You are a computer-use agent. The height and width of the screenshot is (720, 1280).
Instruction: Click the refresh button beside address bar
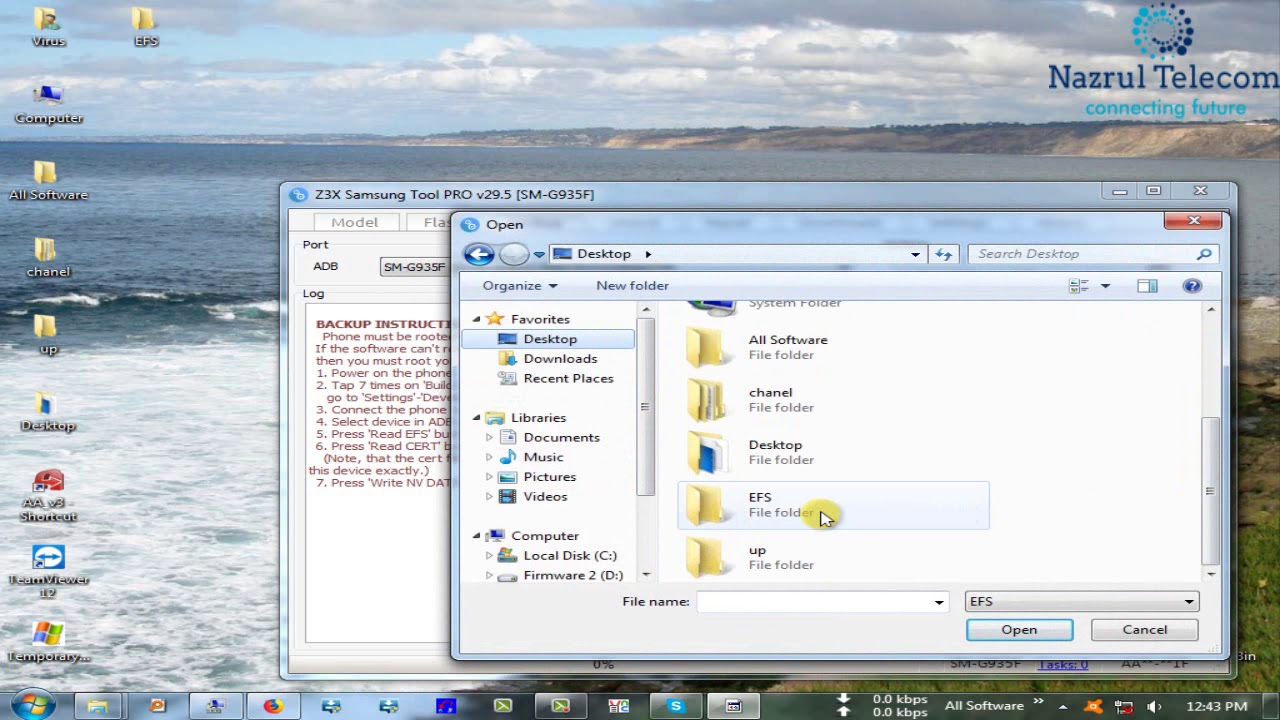tap(943, 254)
